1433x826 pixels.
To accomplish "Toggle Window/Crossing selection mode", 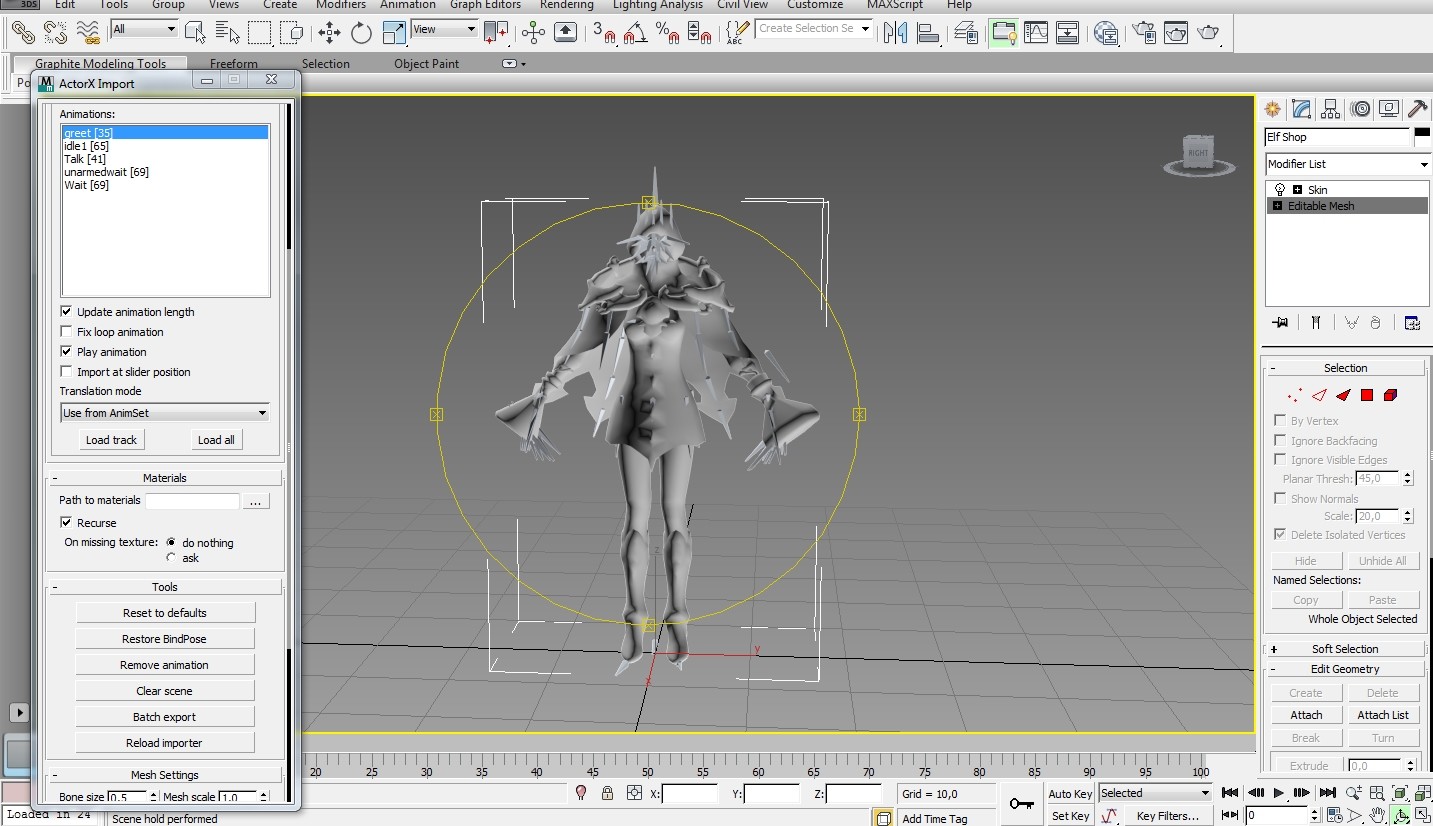I will pyautogui.click(x=292, y=32).
